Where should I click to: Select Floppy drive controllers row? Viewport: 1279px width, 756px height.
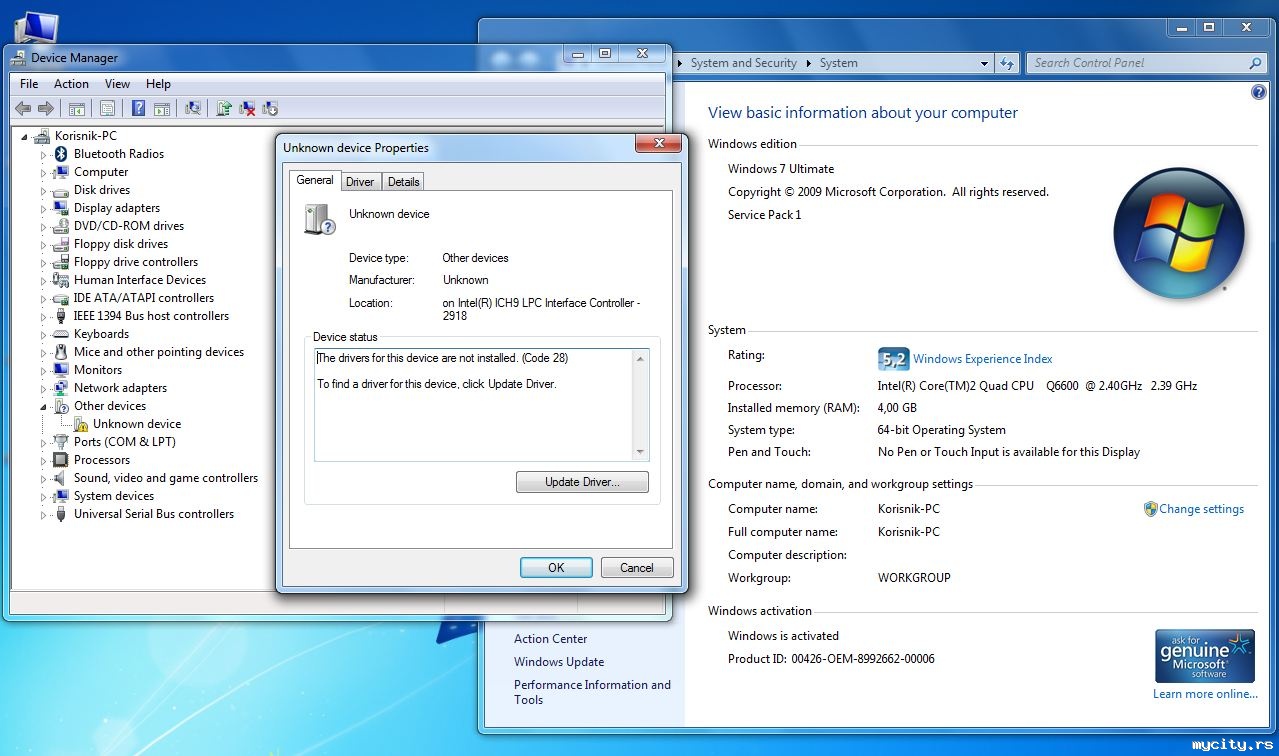pyautogui.click(x=136, y=262)
